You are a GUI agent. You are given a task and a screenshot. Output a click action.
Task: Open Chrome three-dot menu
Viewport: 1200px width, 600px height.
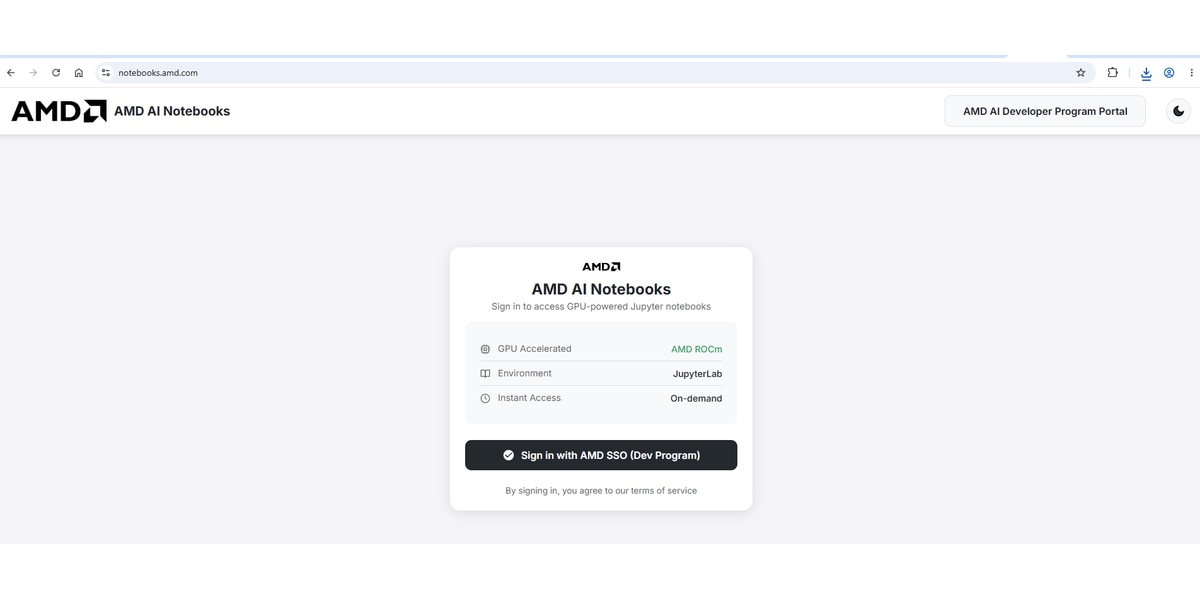point(1191,73)
